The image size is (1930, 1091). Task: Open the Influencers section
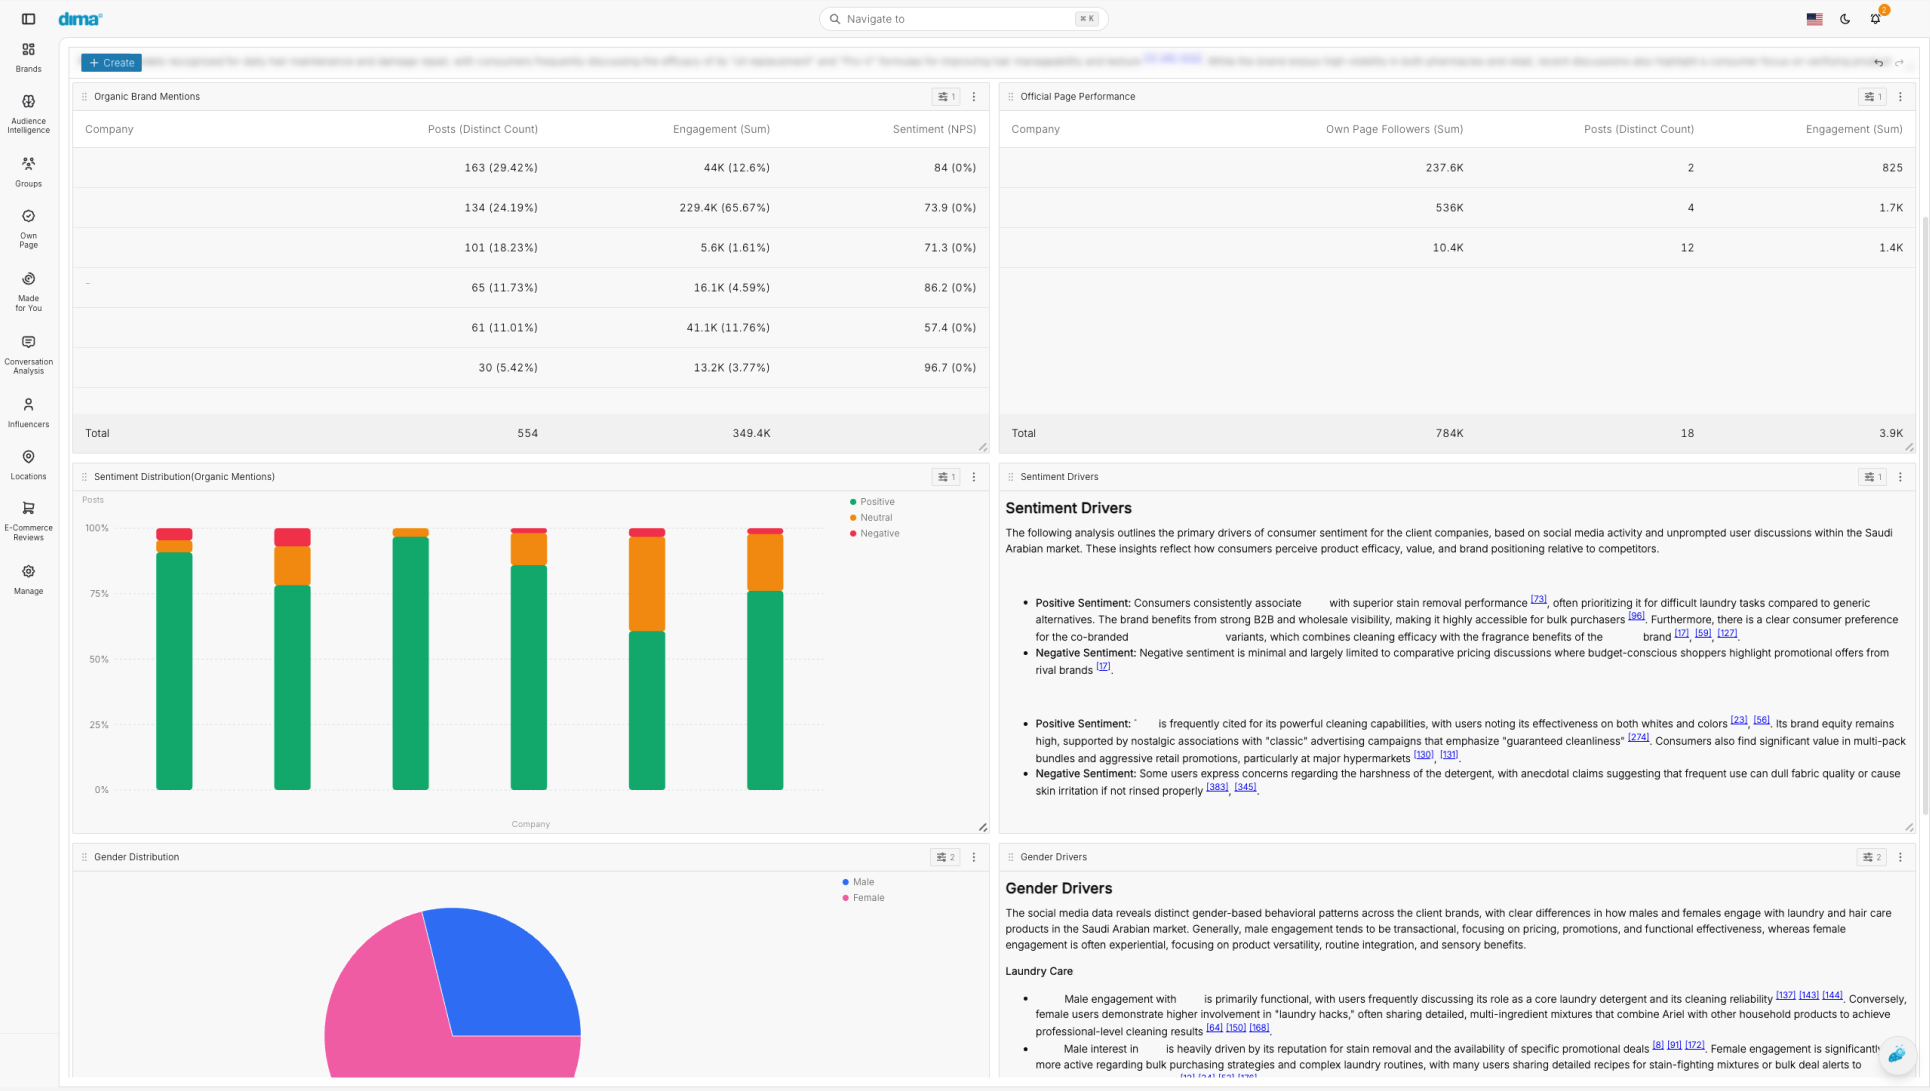(x=28, y=412)
